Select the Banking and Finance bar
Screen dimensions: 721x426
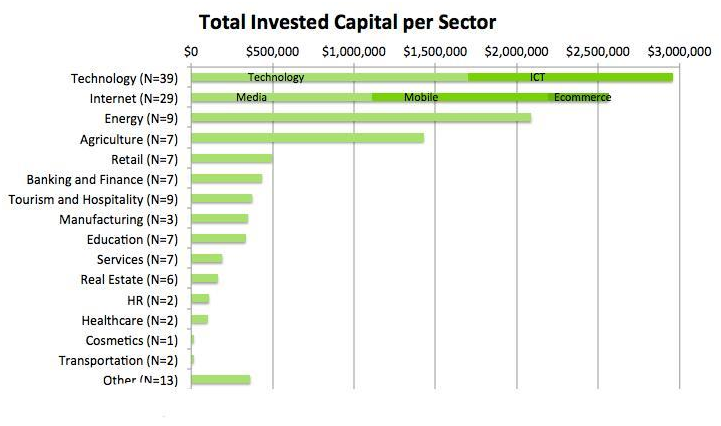[226, 179]
